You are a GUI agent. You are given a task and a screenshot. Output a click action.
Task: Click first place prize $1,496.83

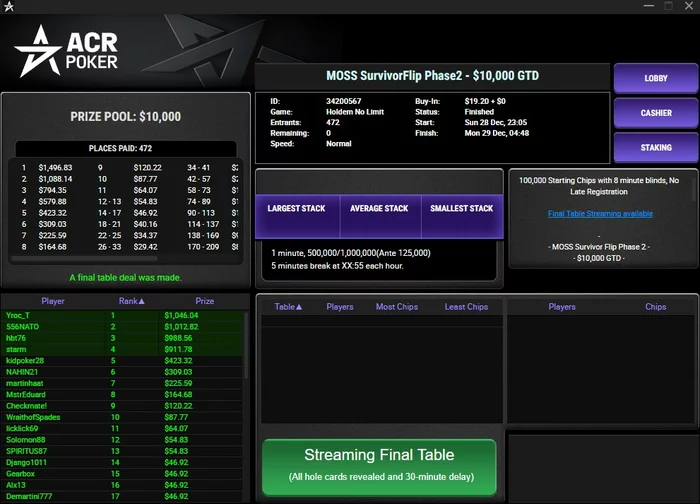(x=55, y=167)
